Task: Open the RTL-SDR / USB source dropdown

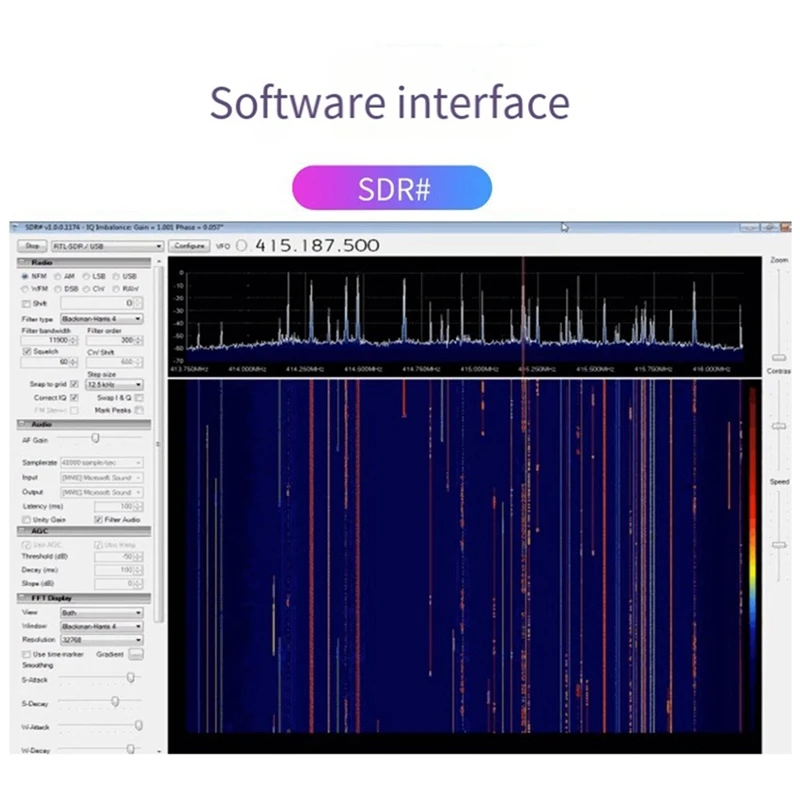Action: 107,246
